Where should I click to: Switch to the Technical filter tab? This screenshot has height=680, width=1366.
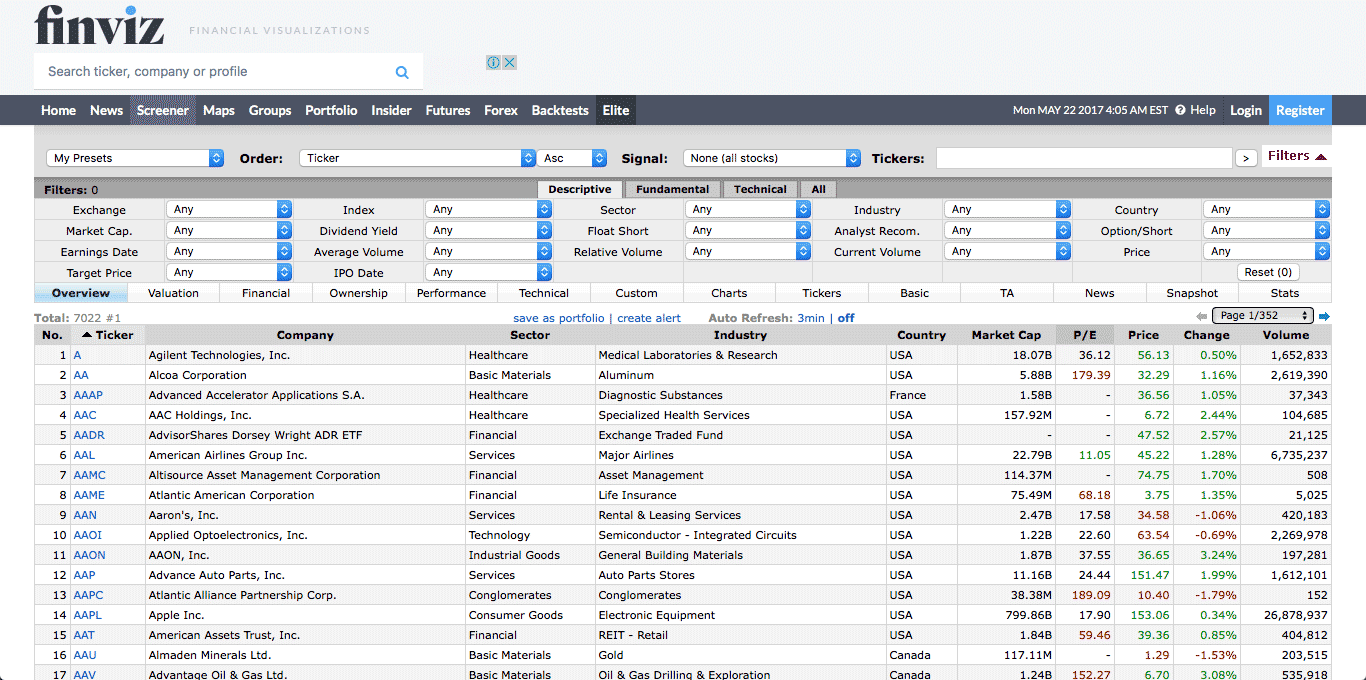point(760,189)
